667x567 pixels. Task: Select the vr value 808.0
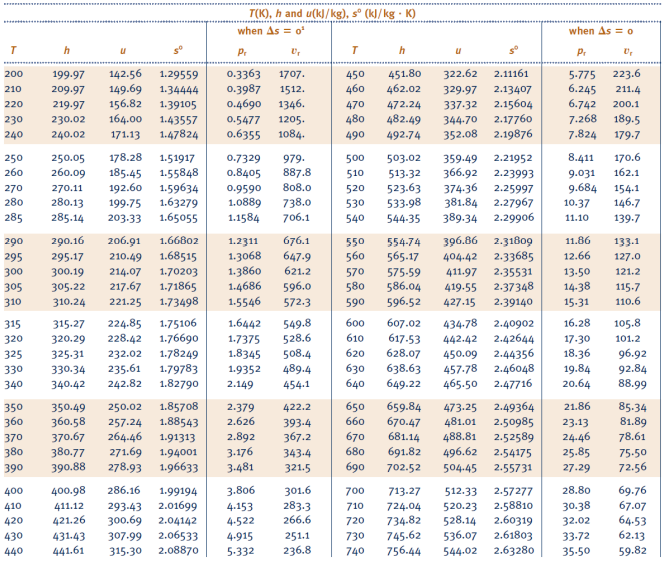(297, 188)
